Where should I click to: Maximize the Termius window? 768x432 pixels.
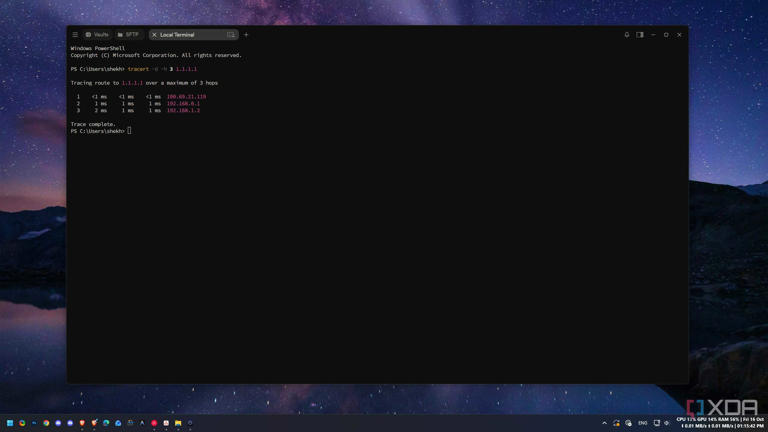666,35
